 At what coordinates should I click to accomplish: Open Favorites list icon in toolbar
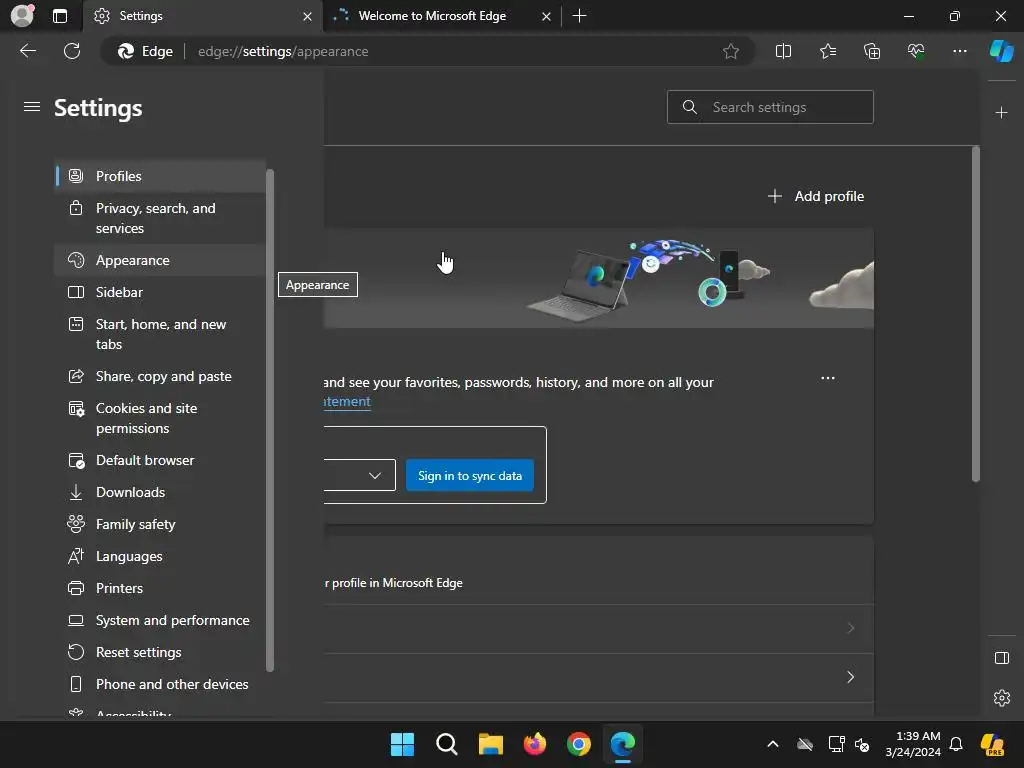click(827, 51)
